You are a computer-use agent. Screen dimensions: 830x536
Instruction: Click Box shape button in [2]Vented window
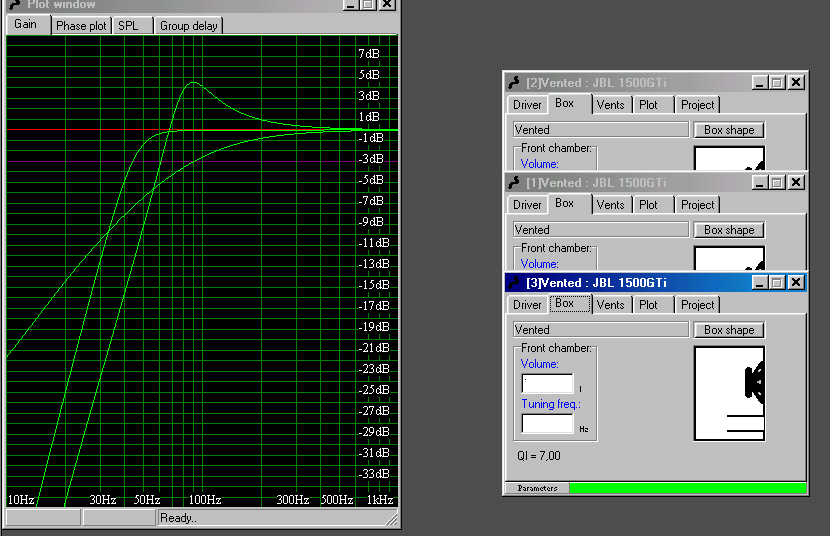pyautogui.click(x=729, y=130)
